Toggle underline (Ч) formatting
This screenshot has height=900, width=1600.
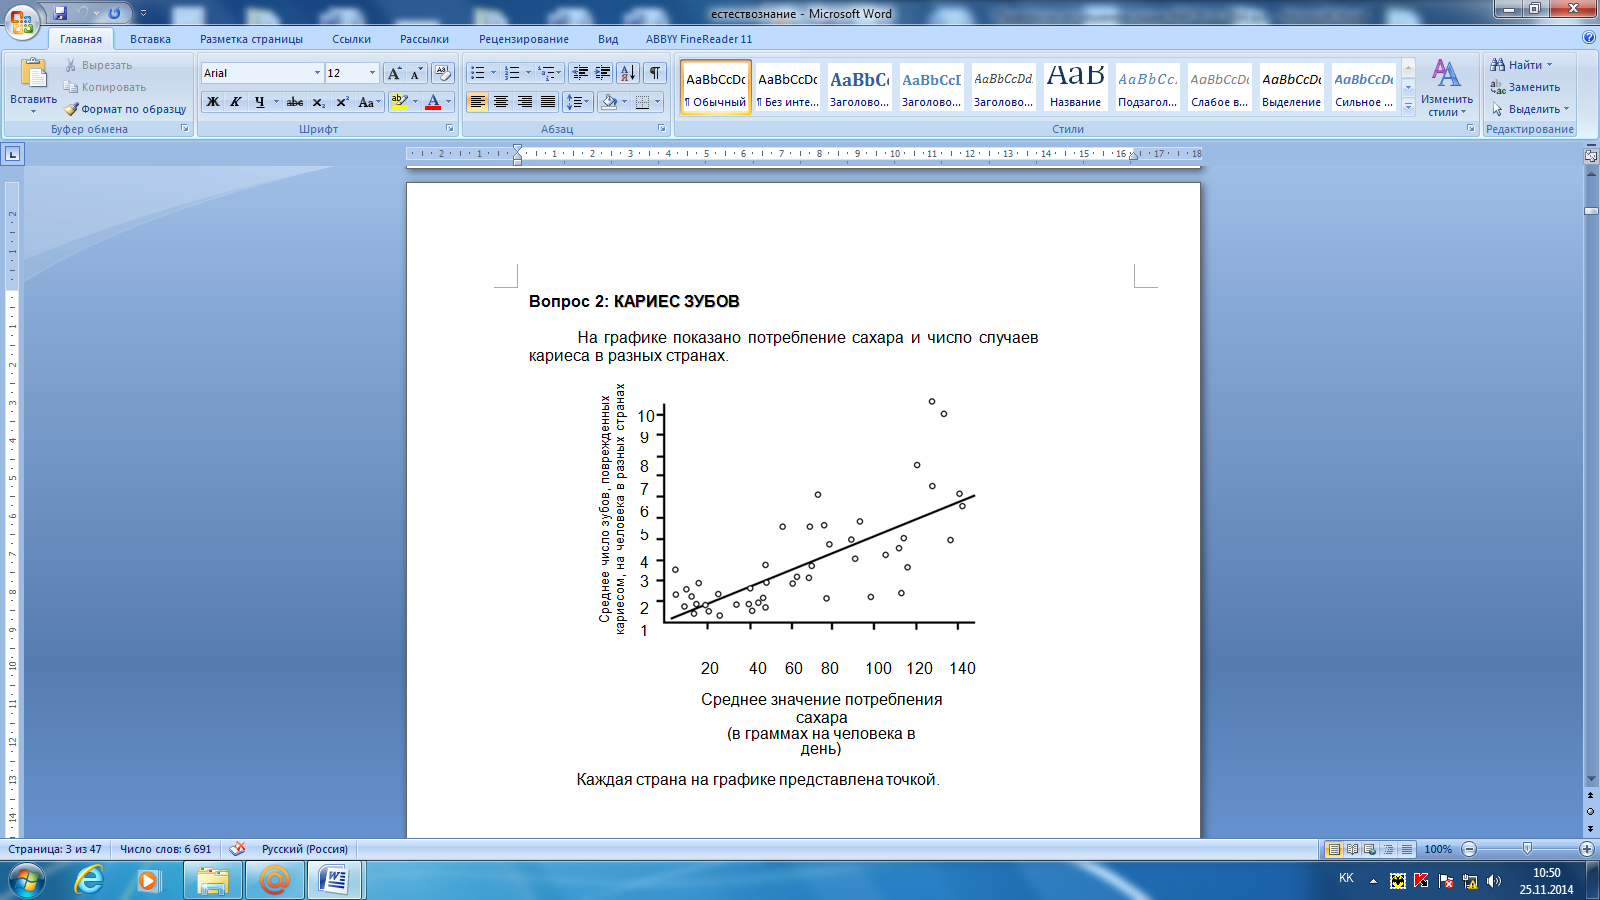pos(260,102)
